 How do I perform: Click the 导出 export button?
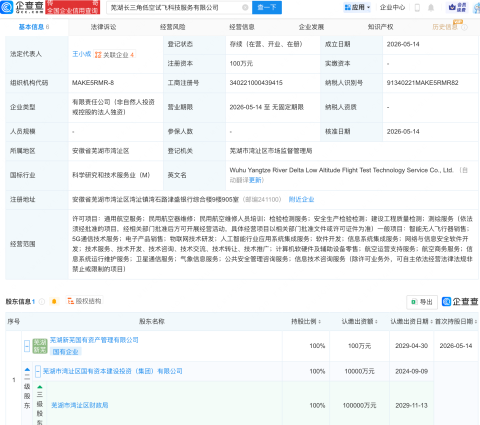tap(422, 302)
